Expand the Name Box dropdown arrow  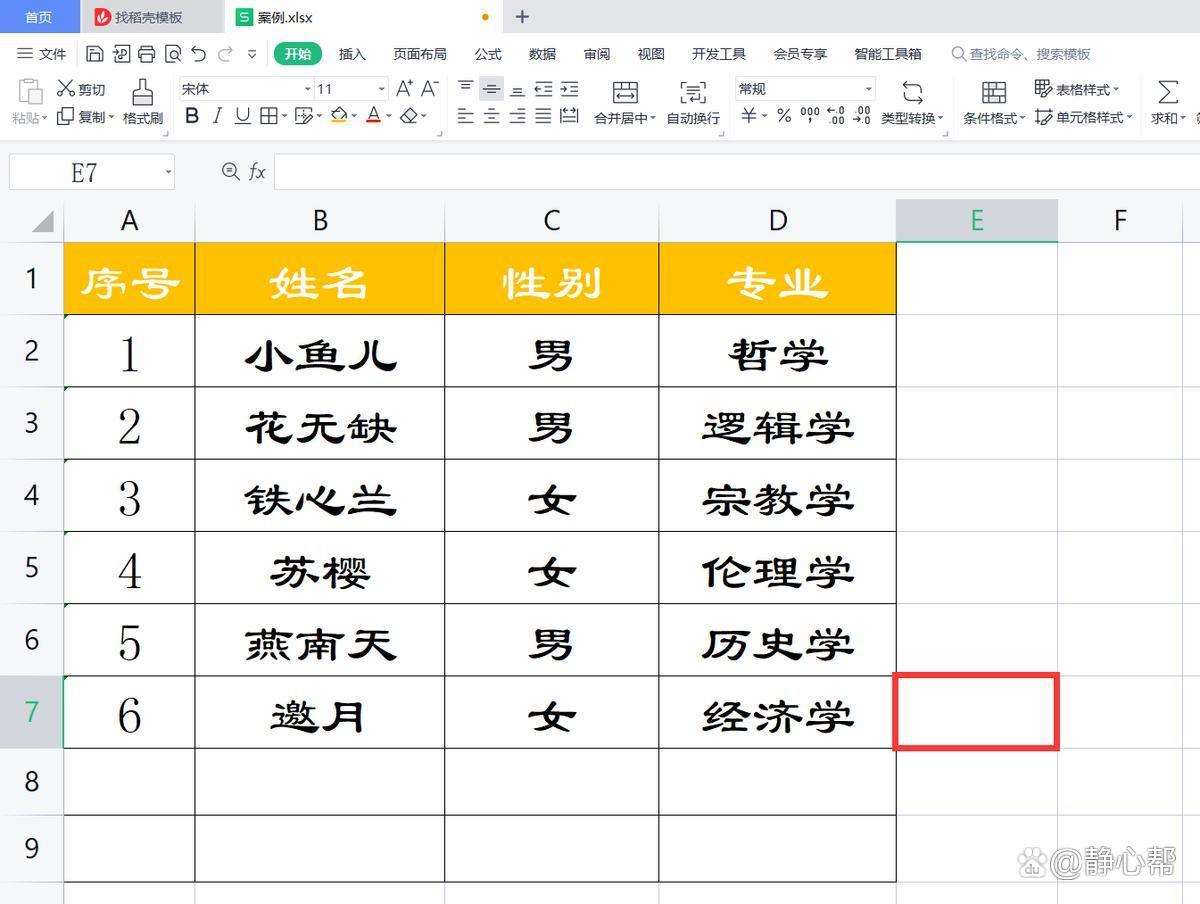168,172
